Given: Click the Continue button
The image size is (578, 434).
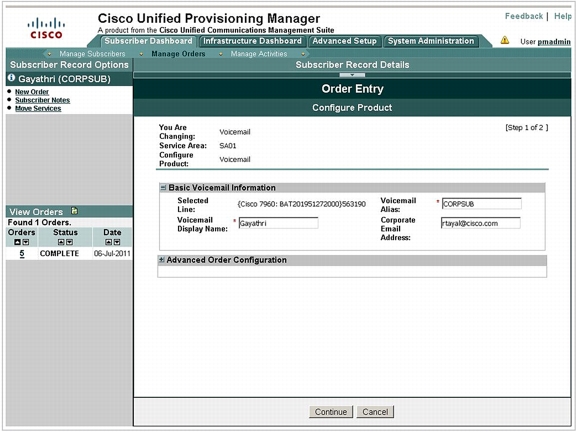Looking at the screenshot, I should coord(331,412).
